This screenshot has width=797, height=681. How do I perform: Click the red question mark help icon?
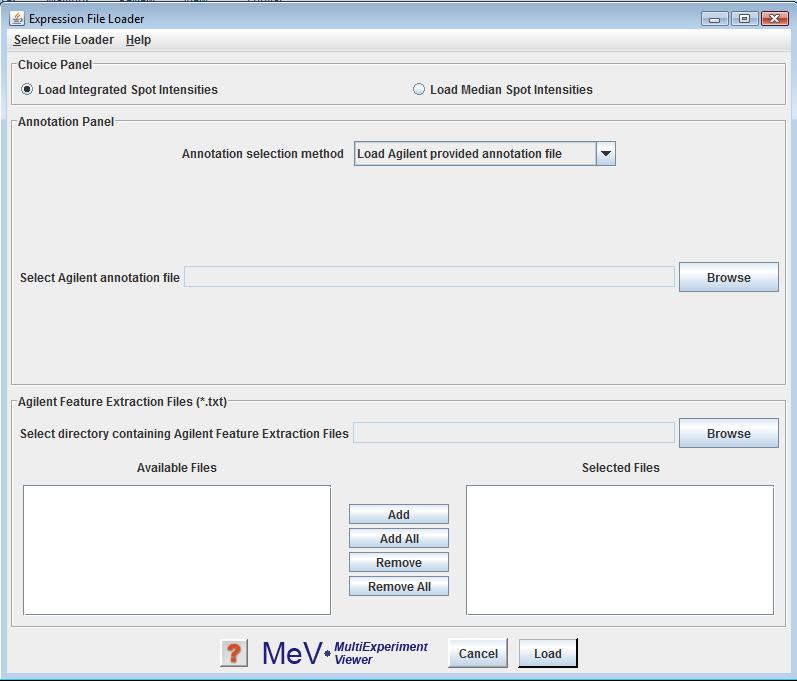pyautogui.click(x=234, y=653)
